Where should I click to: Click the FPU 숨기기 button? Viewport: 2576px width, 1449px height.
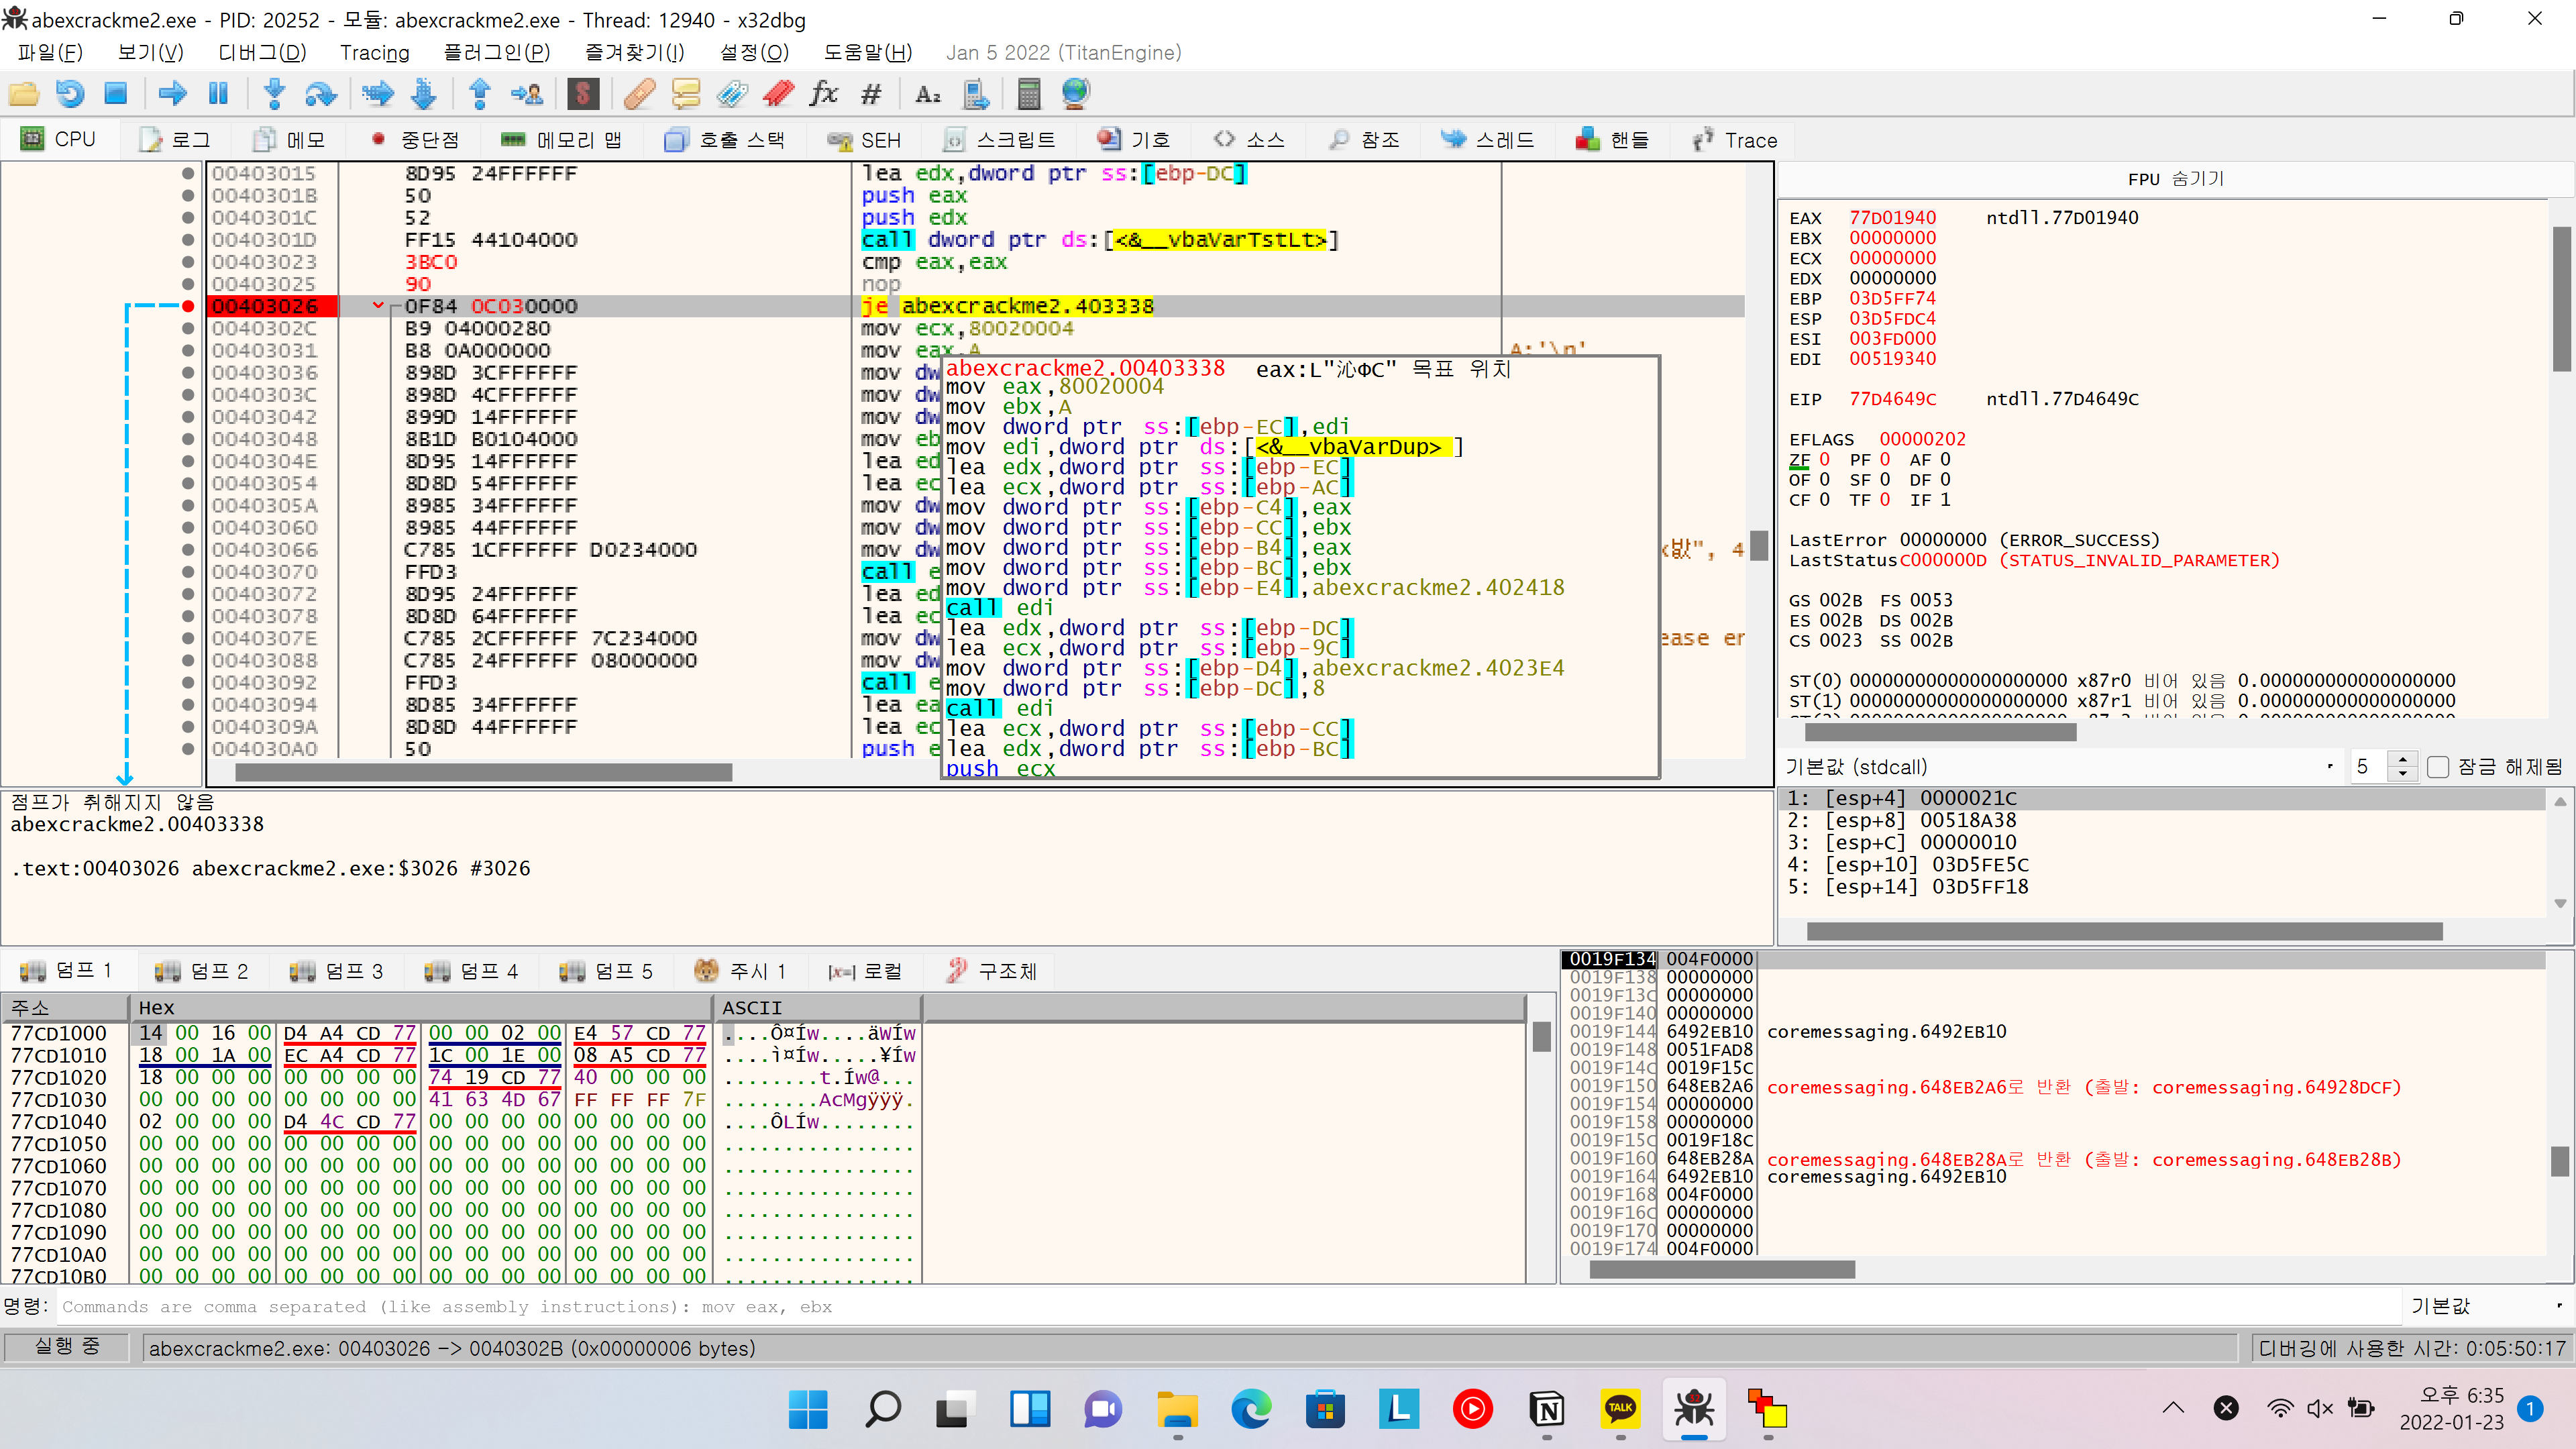coord(2175,179)
